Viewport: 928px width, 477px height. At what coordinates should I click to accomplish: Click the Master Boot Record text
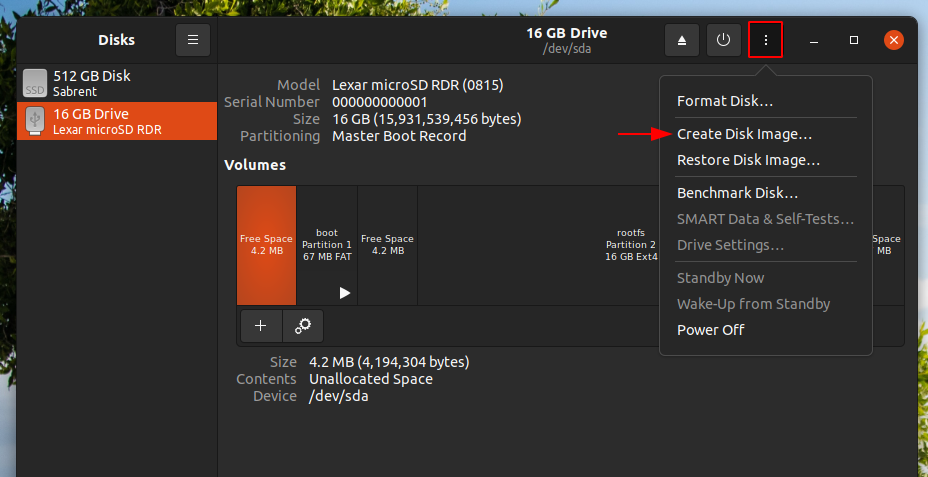tap(399, 136)
